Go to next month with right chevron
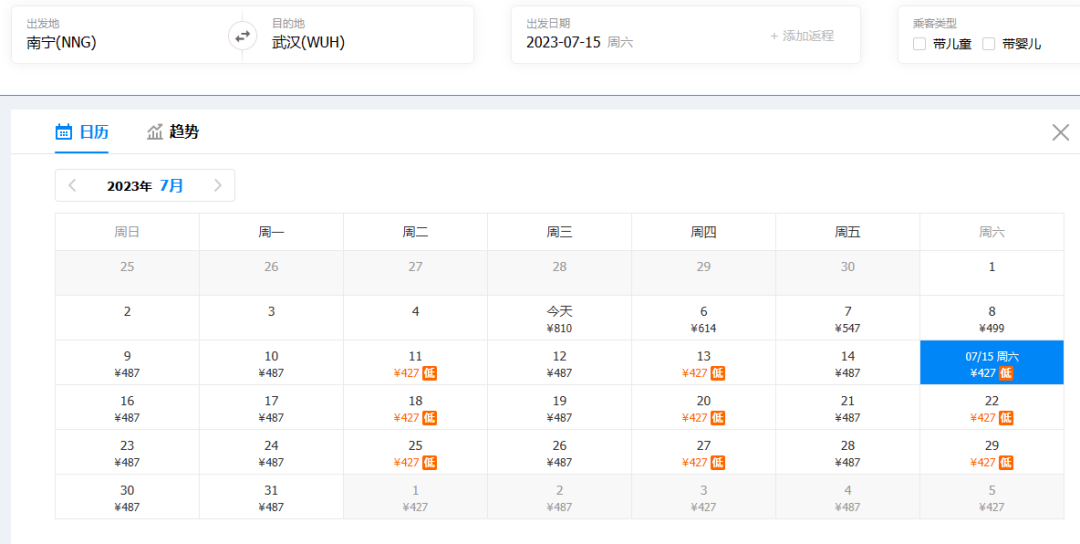1080x544 pixels. click(218, 186)
